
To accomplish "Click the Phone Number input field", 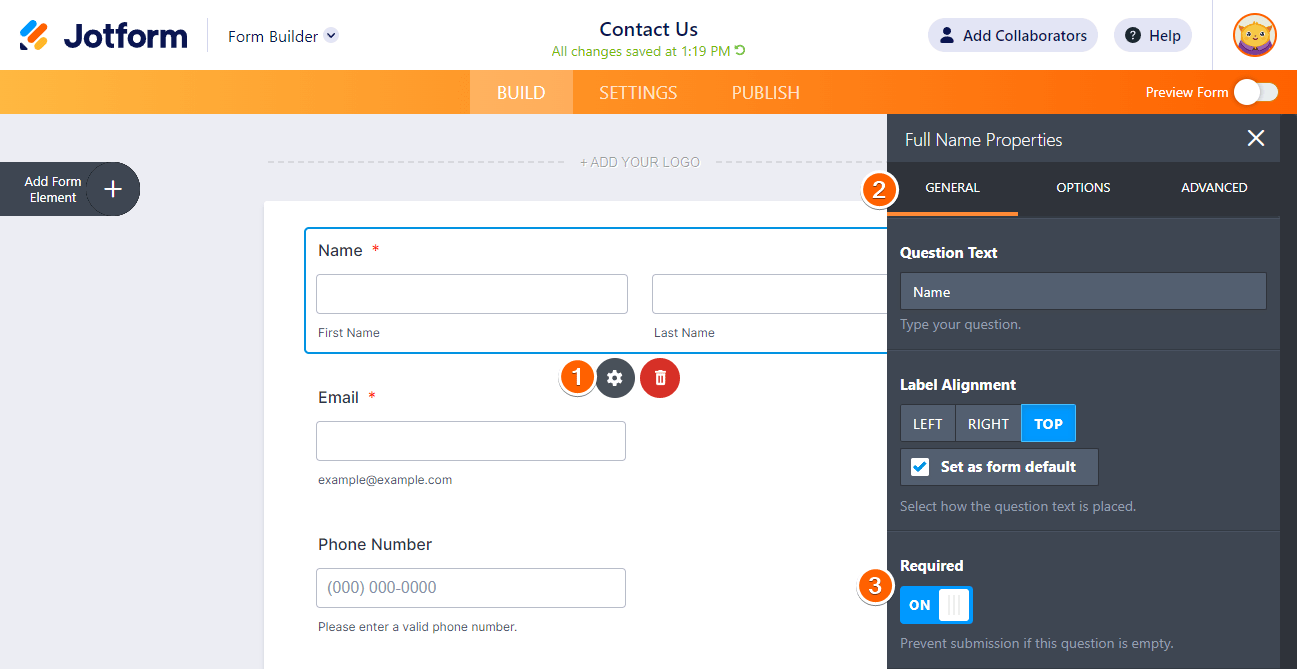I will [470, 588].
